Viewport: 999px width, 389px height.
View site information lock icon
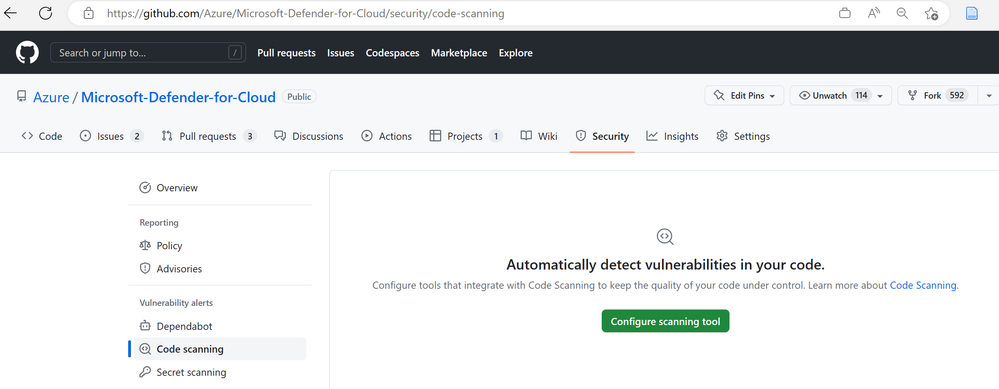(89, 13)
